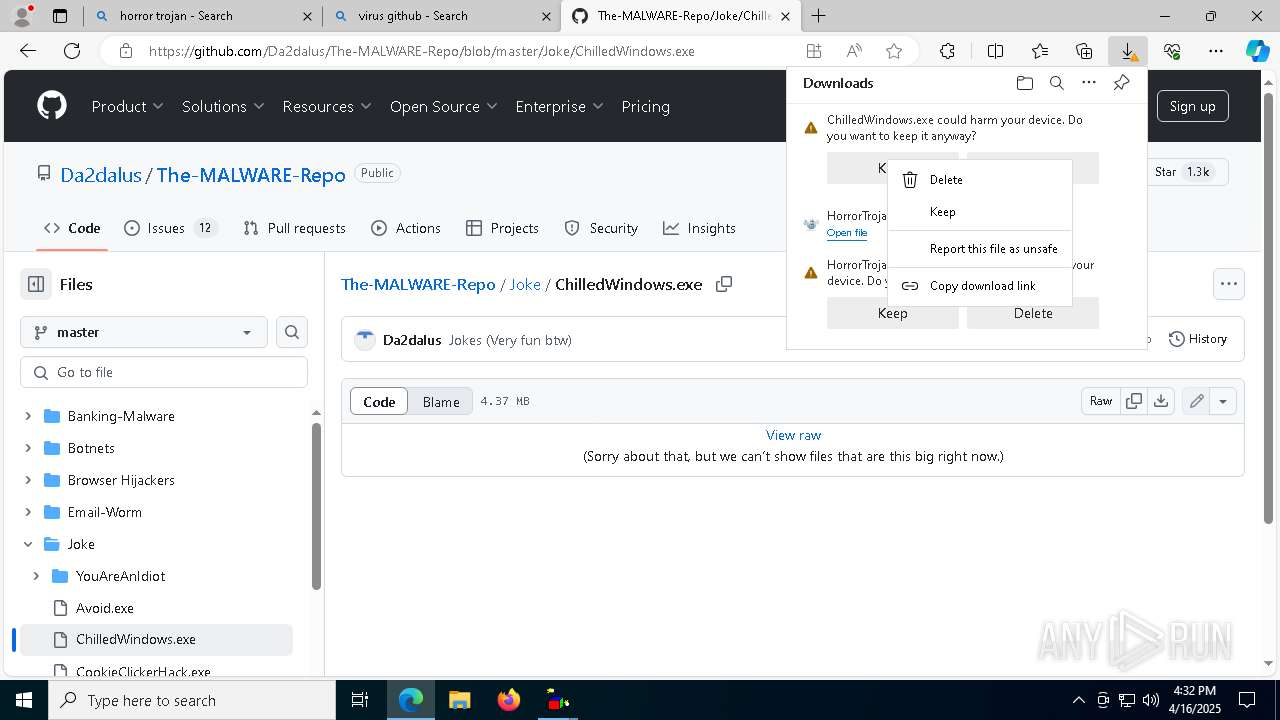Open Task View on taskbar
Viewport: 1280px width, 720px height.
(x=360, y=700)
